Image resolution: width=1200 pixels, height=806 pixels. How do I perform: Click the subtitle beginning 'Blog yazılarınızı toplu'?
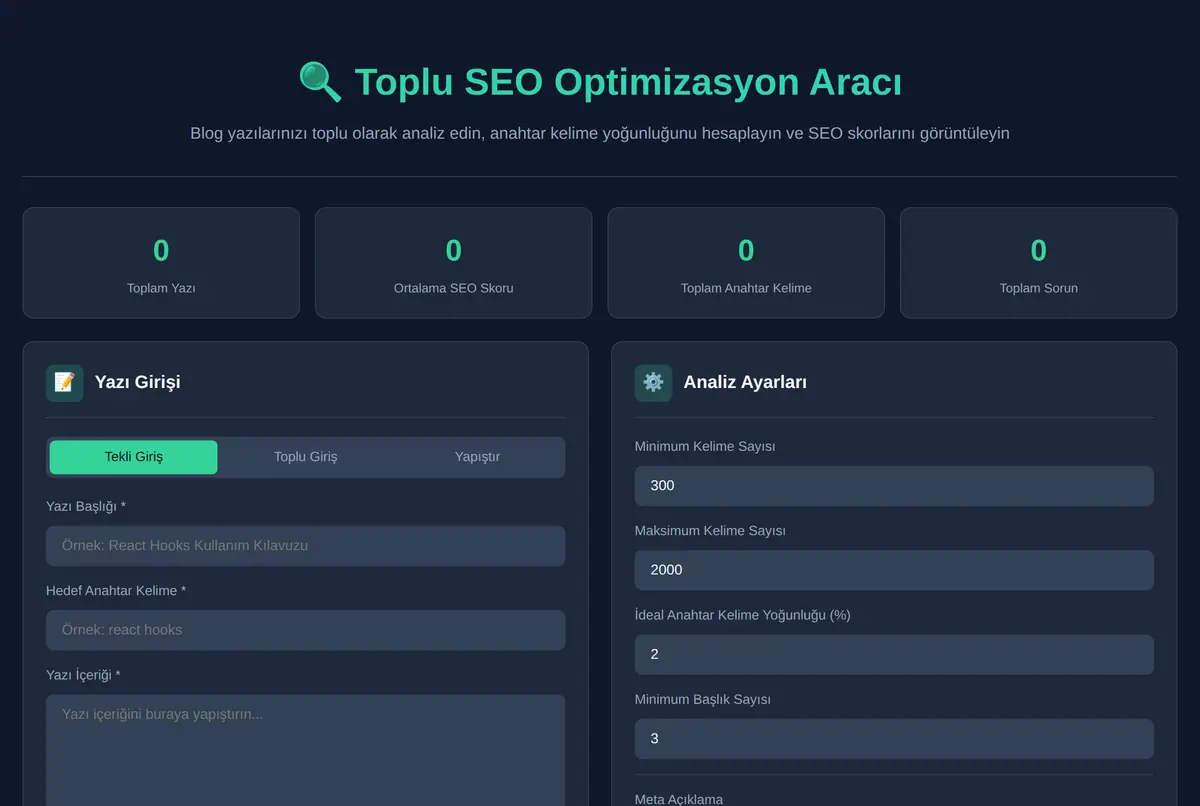click(x=600, y=133)
